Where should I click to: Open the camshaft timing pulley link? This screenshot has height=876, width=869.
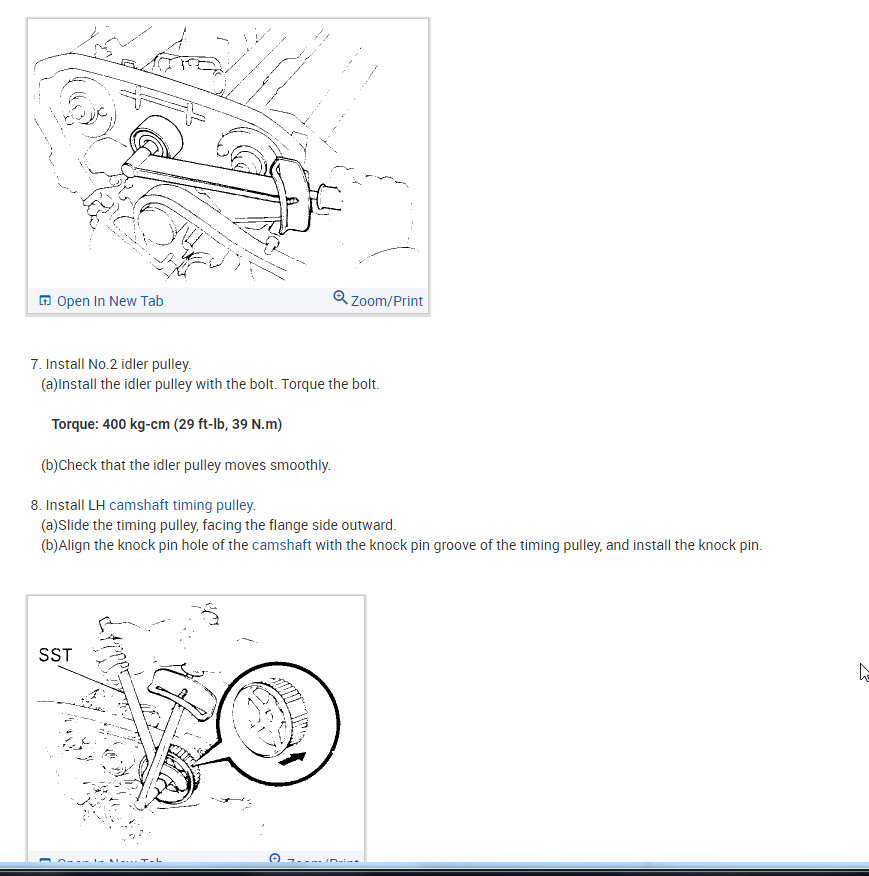point(182,505)
